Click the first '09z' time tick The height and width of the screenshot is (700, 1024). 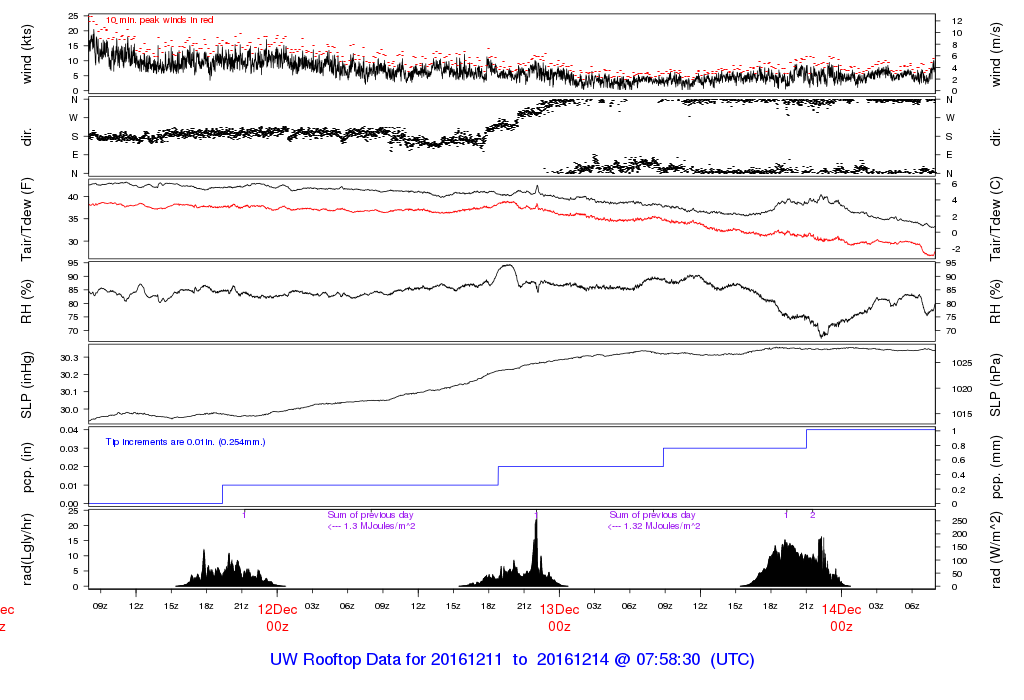point(100,606)
